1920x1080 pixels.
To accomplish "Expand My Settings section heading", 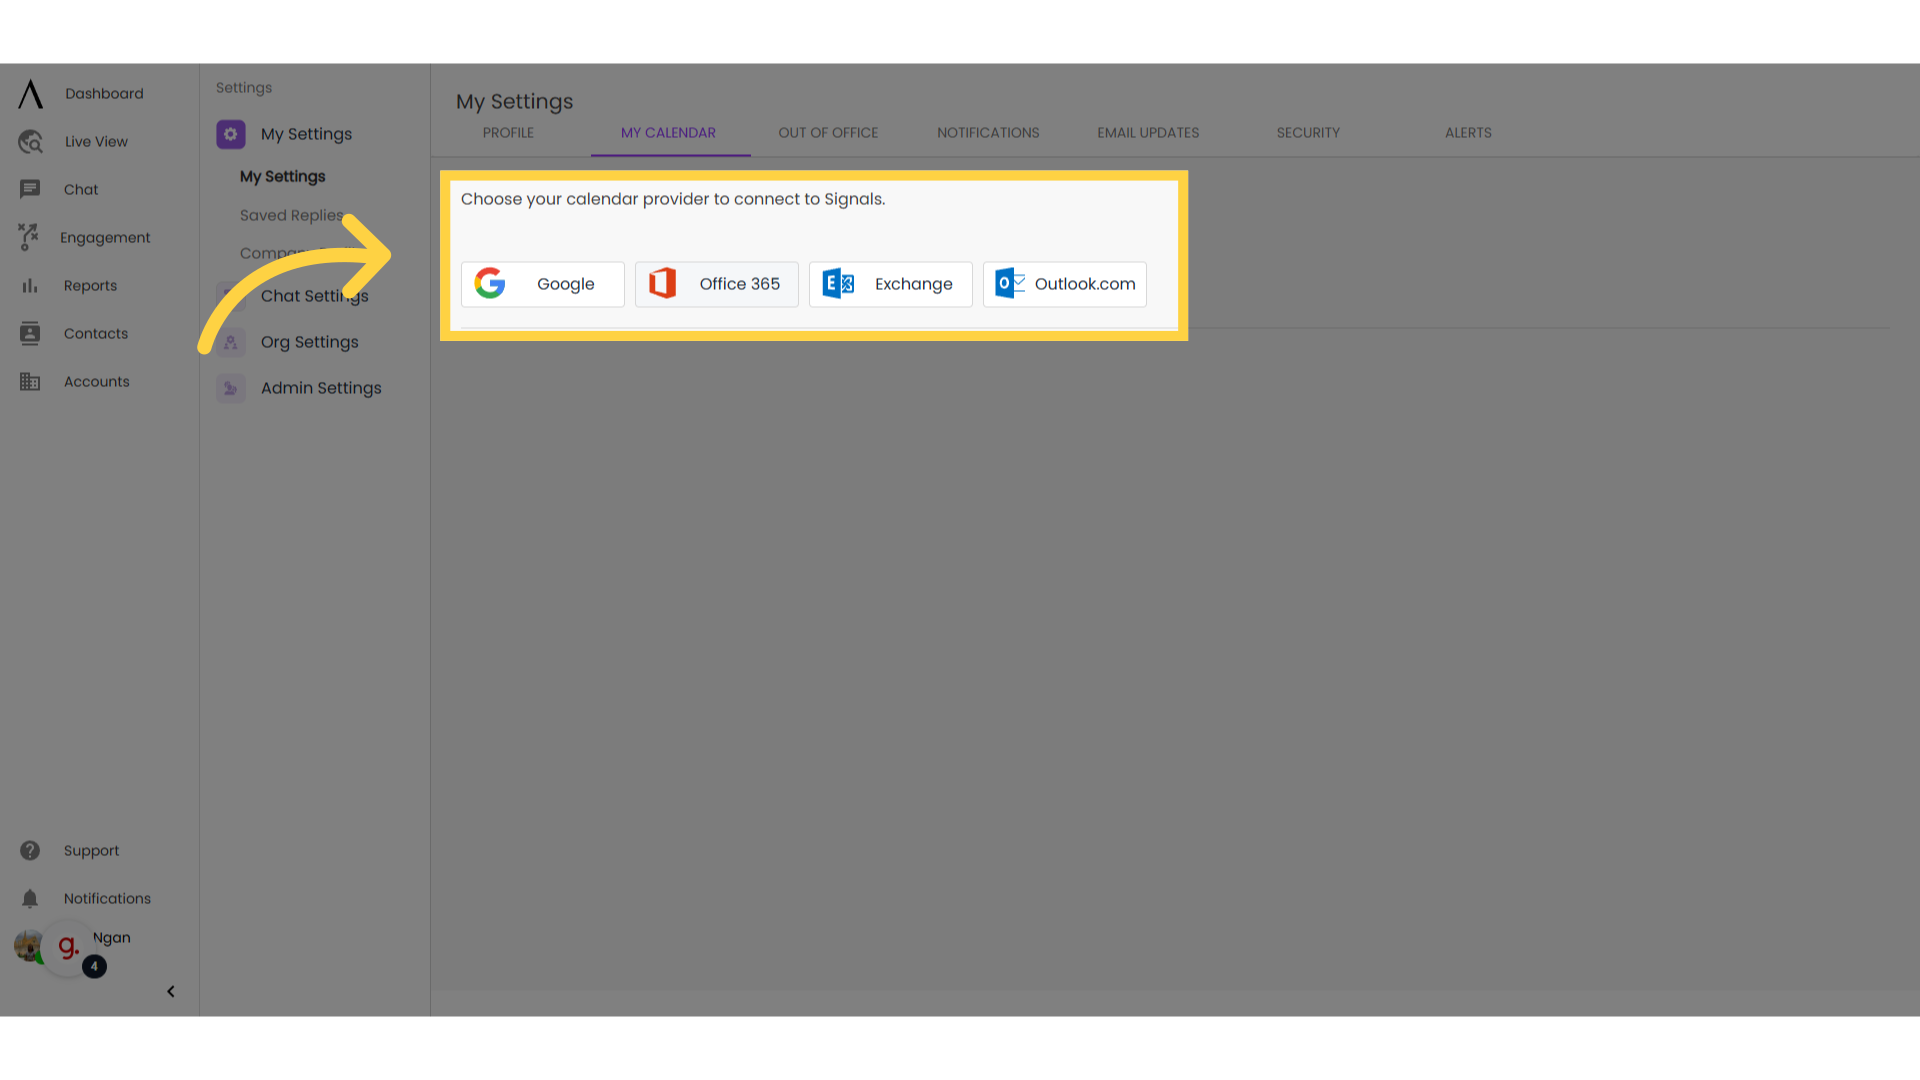I will tap(307, 134).
